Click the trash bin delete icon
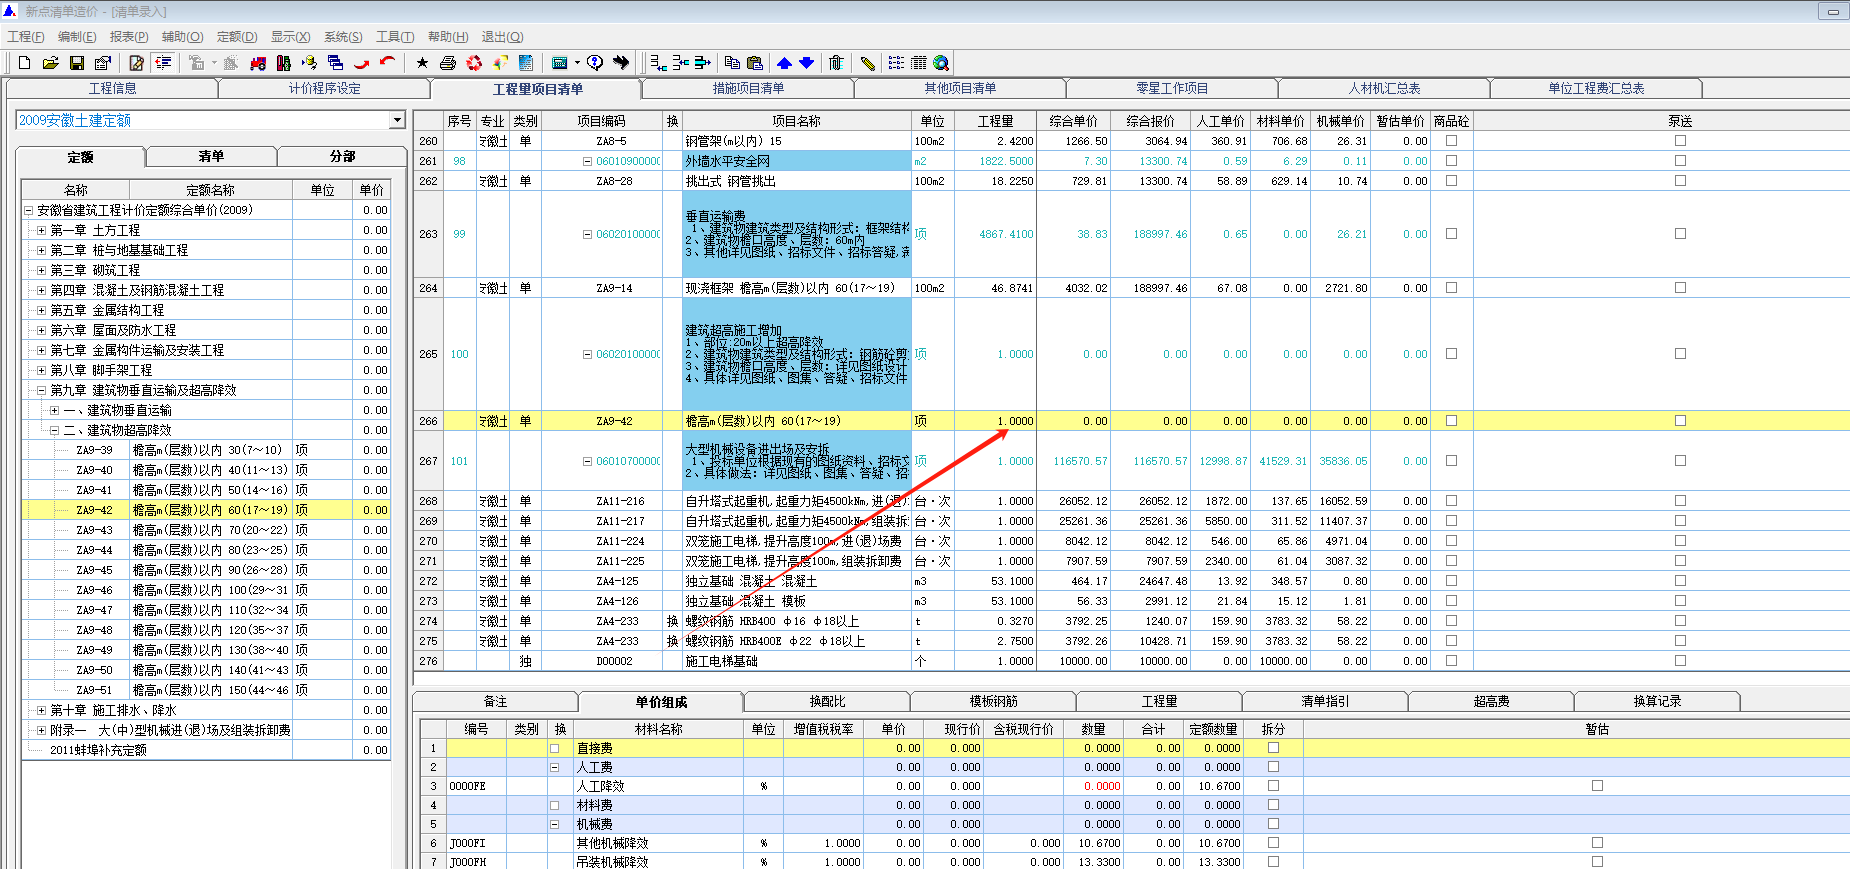 836,63
